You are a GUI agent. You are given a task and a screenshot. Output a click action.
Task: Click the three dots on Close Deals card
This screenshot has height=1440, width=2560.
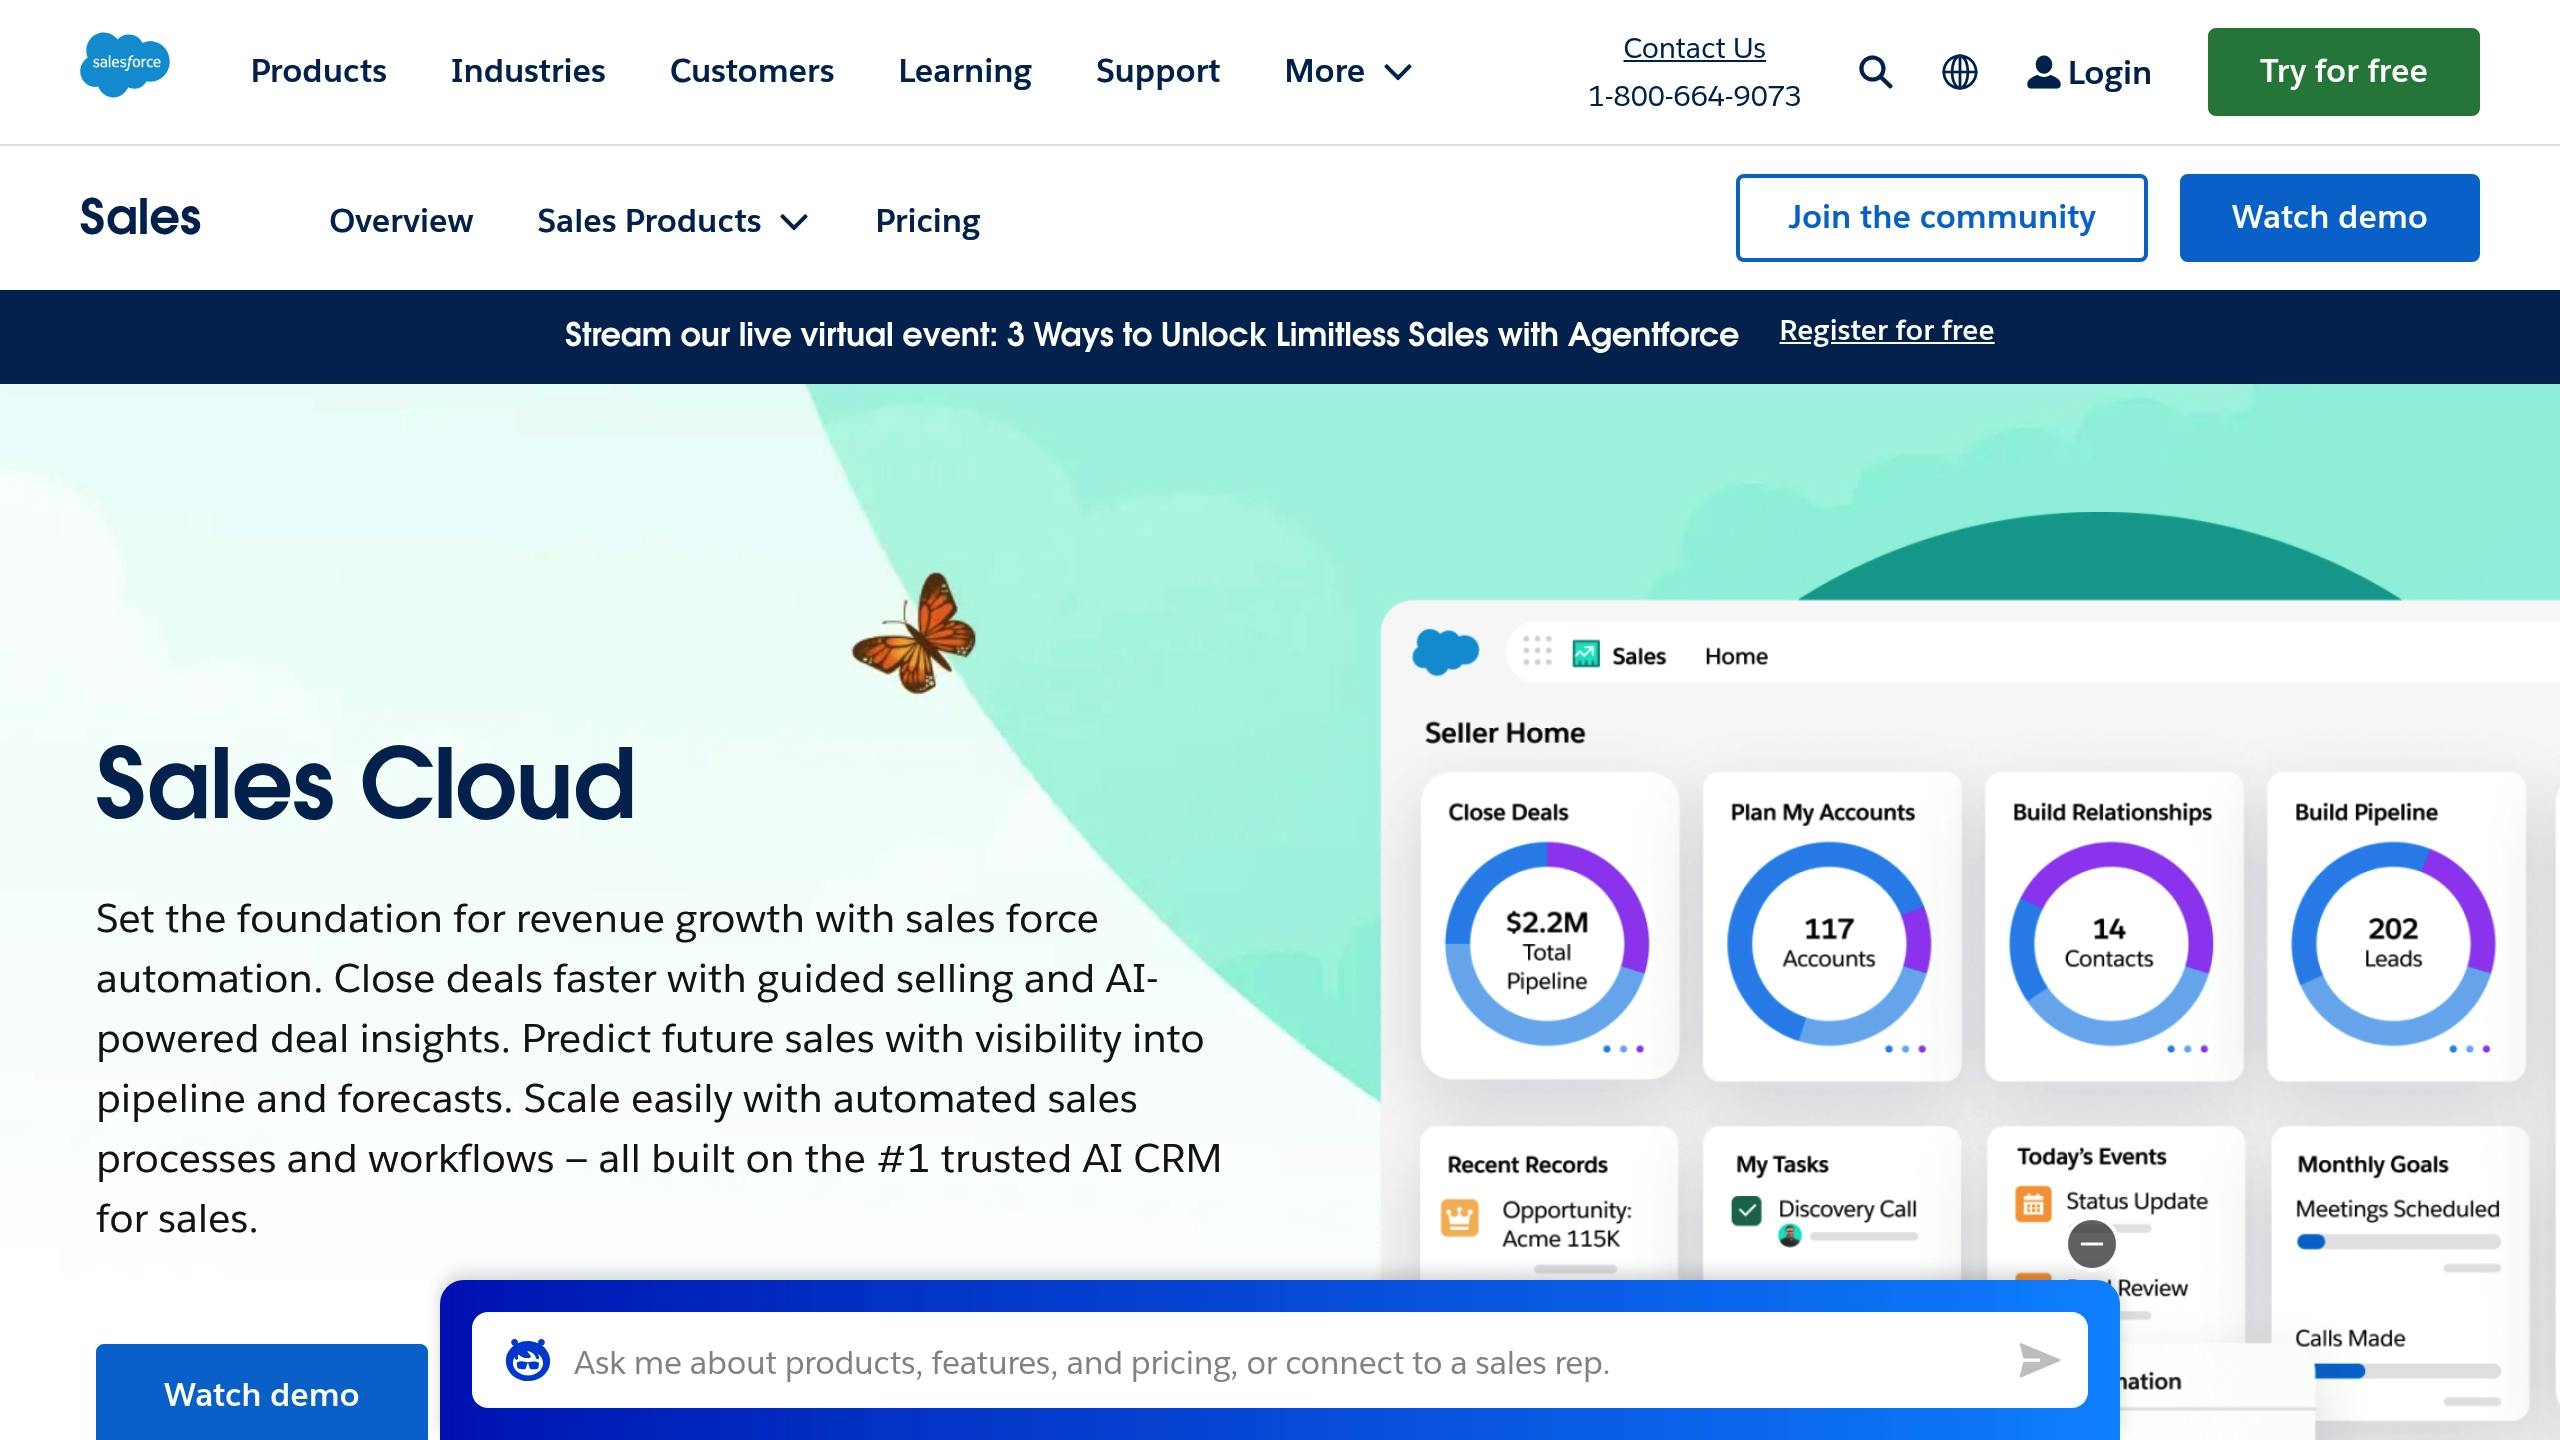pyautogui.click(x=1623, y=1049)
